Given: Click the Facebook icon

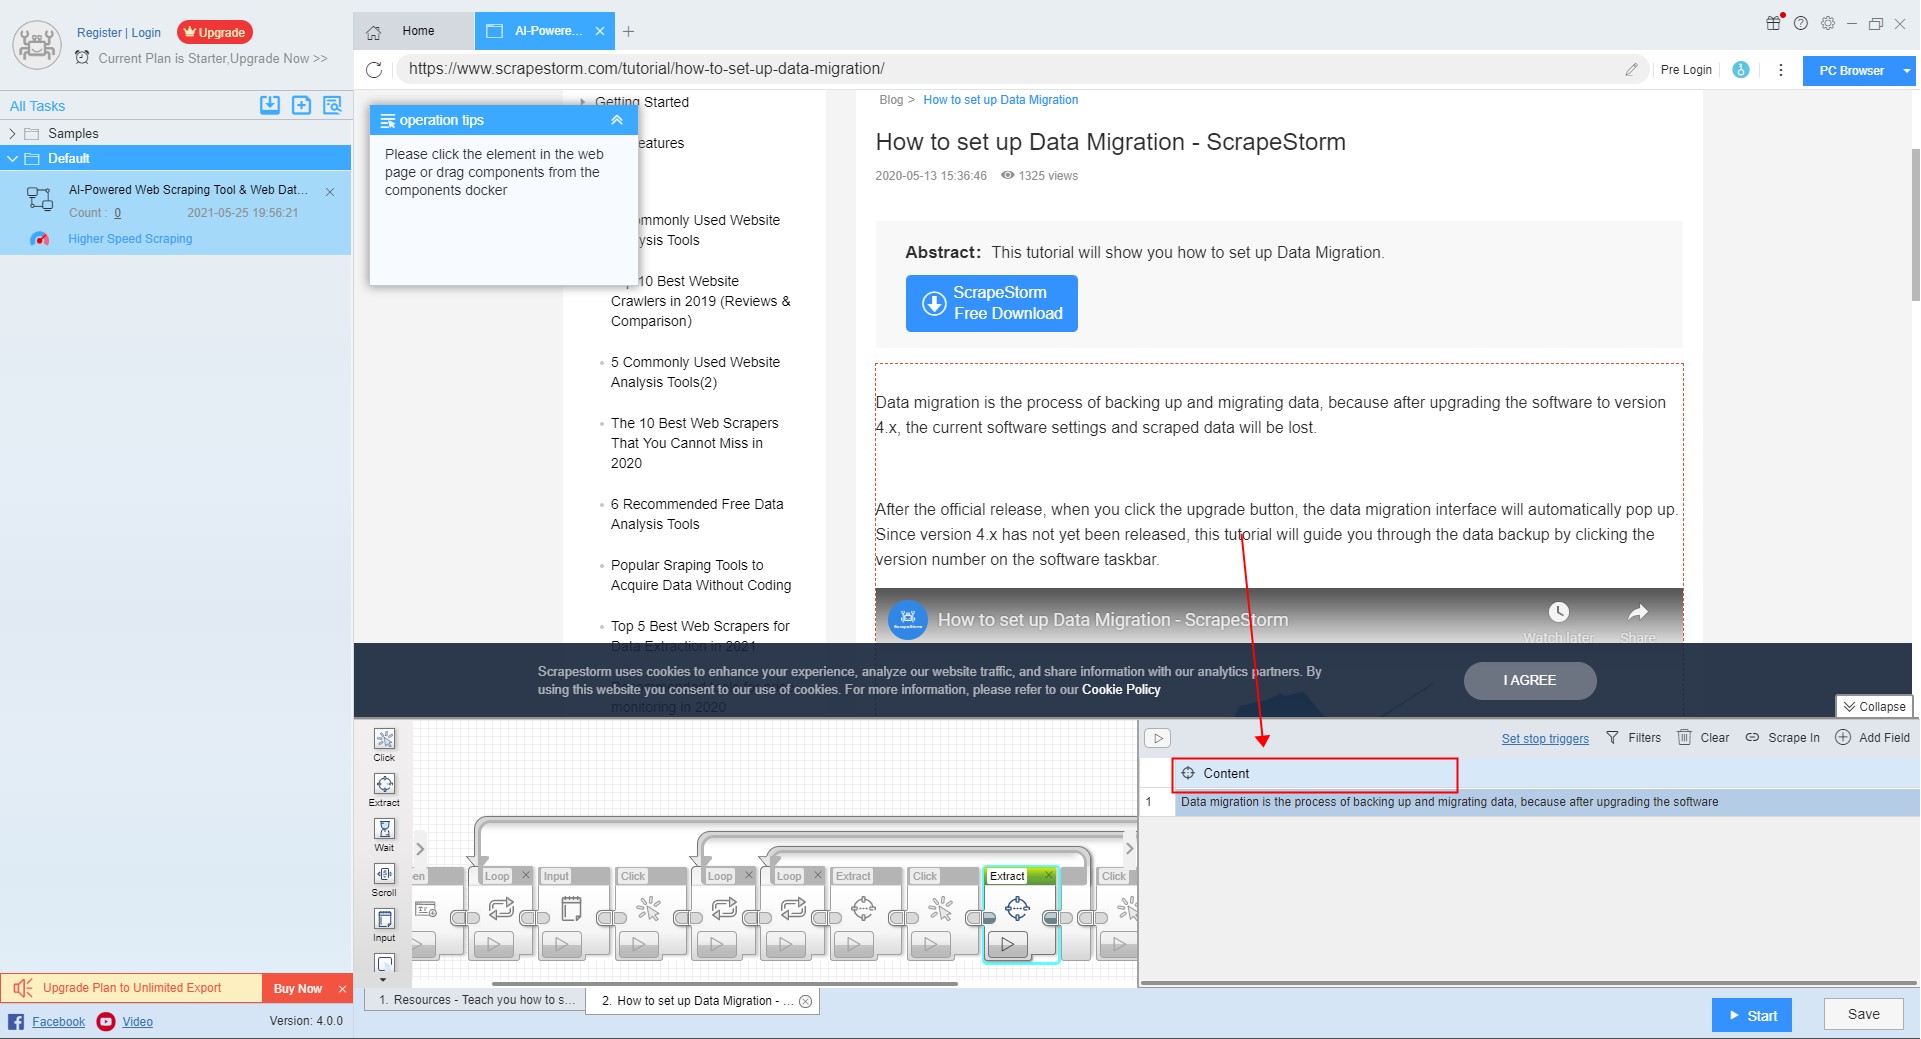Looking at the screenshot, I should pyautogui.click(x=16, y=1021).
